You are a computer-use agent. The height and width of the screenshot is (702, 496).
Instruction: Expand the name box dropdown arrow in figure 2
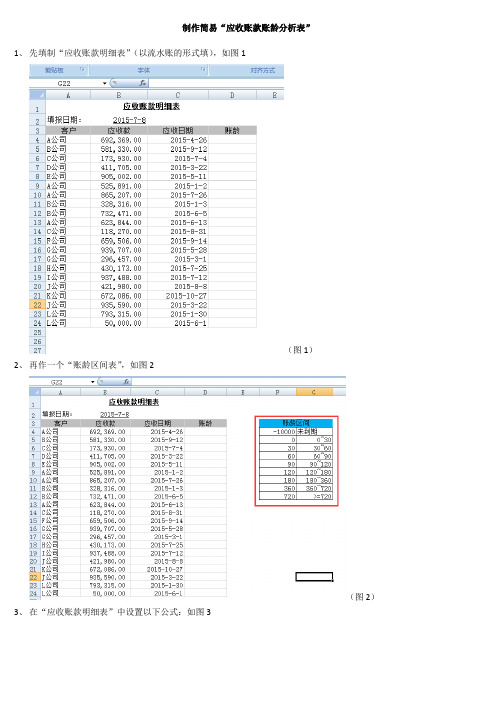(93, 382)
